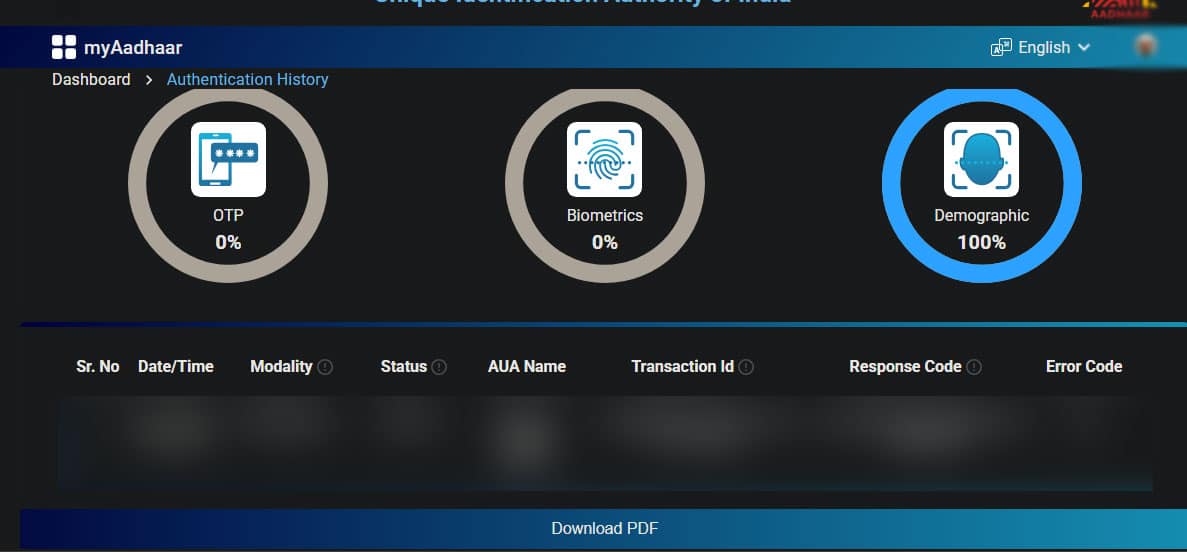The width and height of the screenshot is (1187, 552).
Task: Select the Demographic face icon
Action: (981, 159)
